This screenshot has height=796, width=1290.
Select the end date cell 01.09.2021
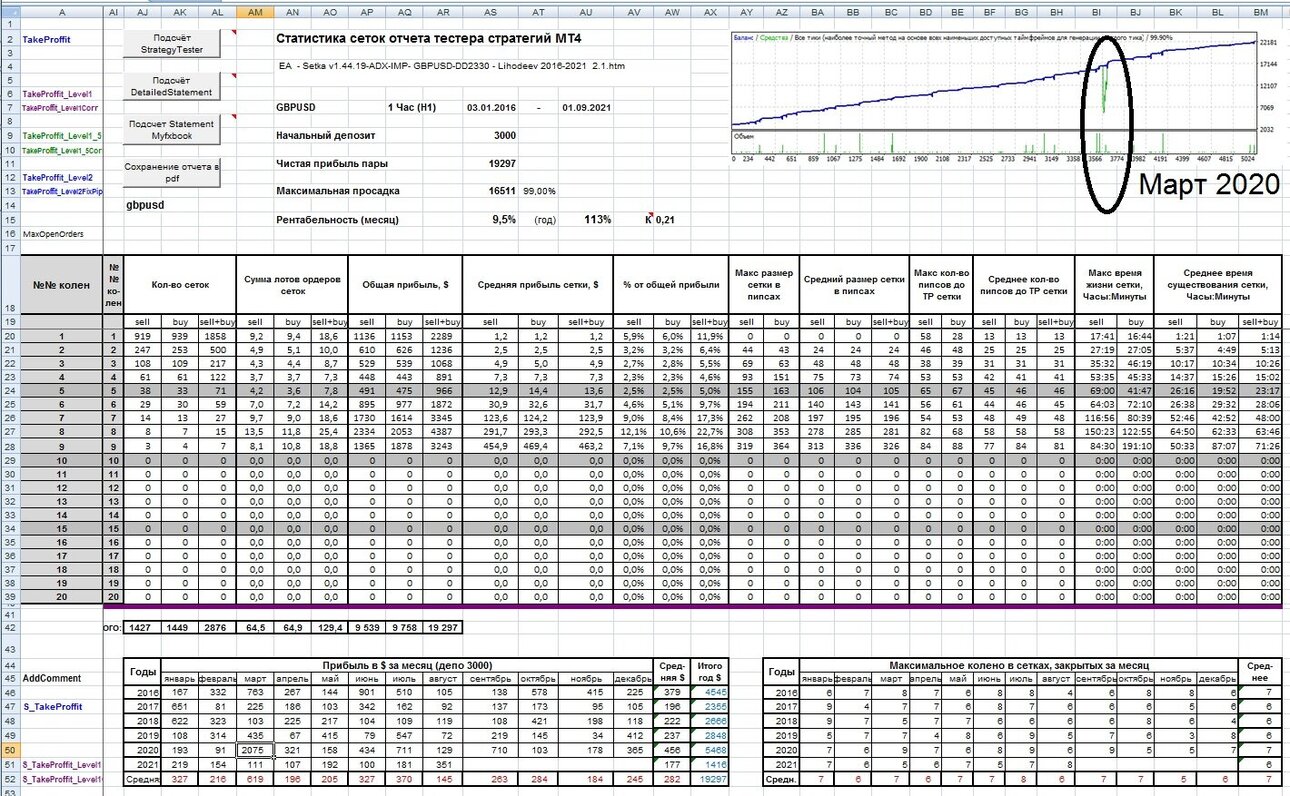click(587, 107)
